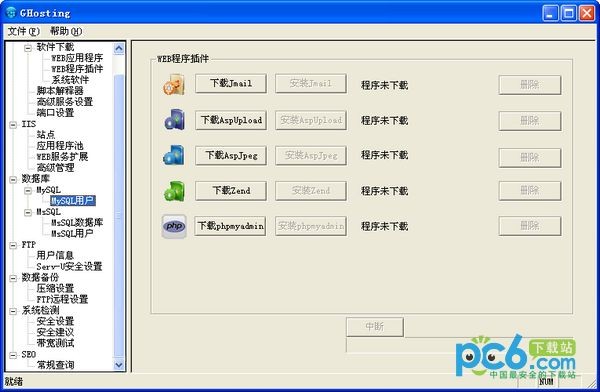Collapse the 系统检测 tree node

pos(13,311)
